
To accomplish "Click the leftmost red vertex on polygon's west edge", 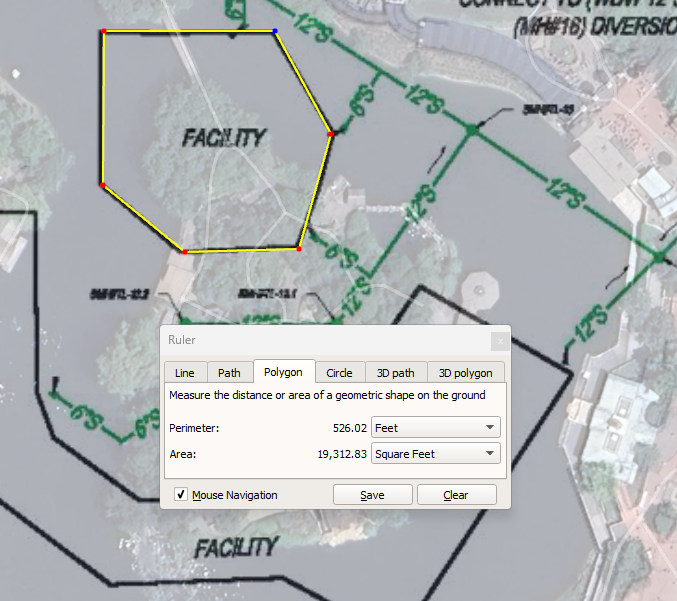I will [103, 185].
